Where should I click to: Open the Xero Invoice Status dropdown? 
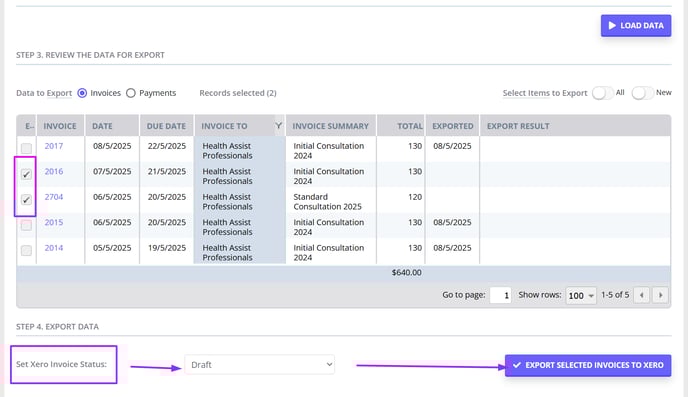(260, 365)
